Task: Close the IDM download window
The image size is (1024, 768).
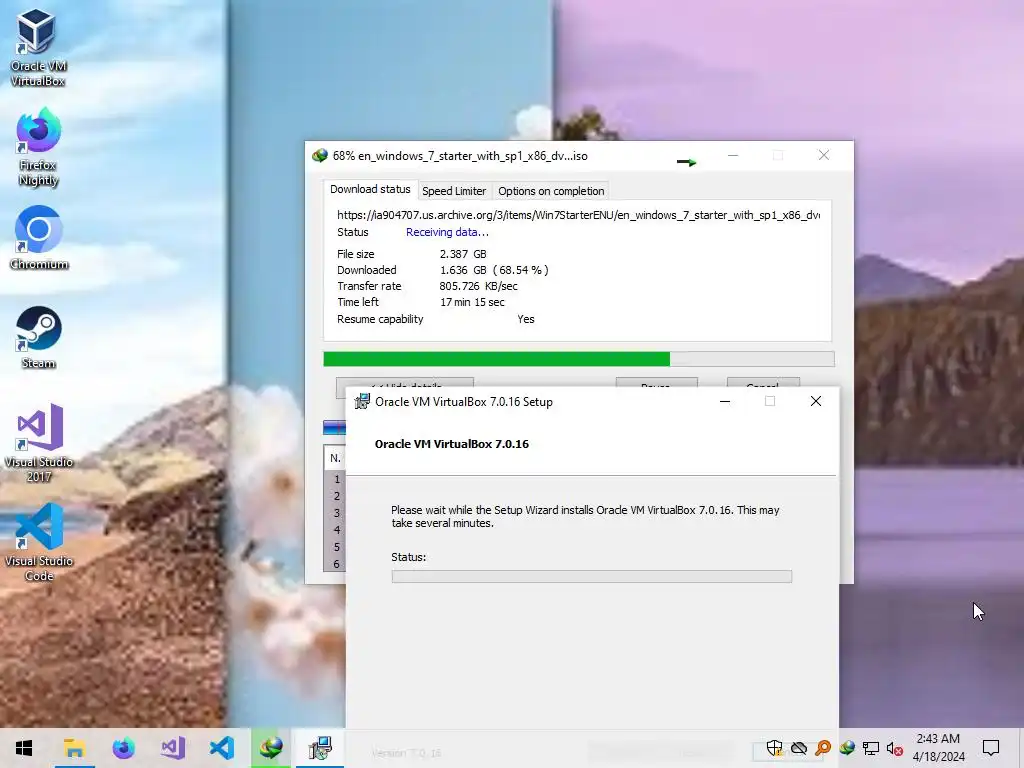Action: click(824, 155)
